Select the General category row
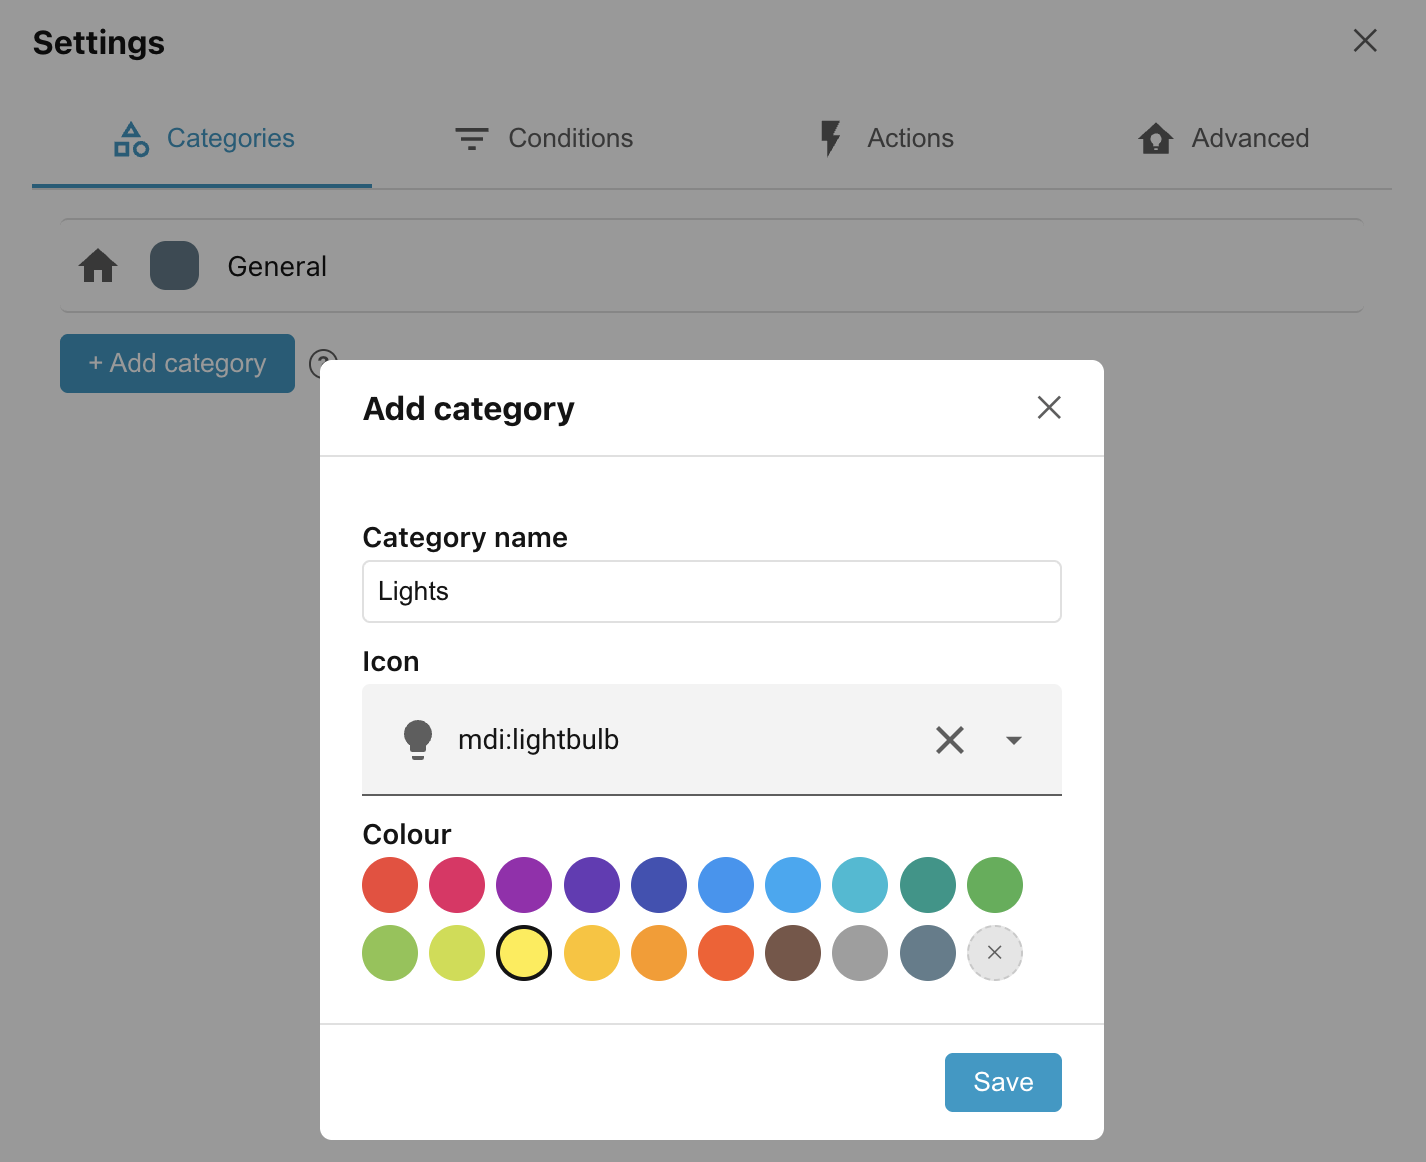This screenshot has width=1426, height=1162. [712, 266]
